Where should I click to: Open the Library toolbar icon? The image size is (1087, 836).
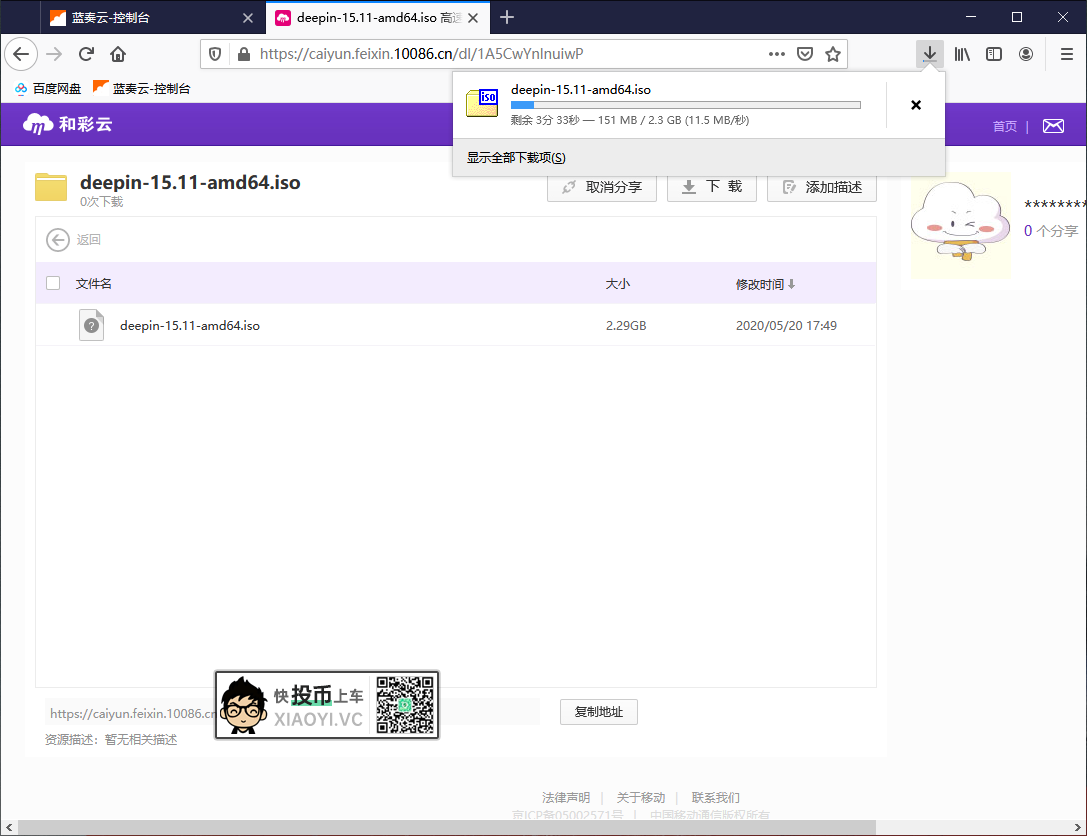point(962,54)
